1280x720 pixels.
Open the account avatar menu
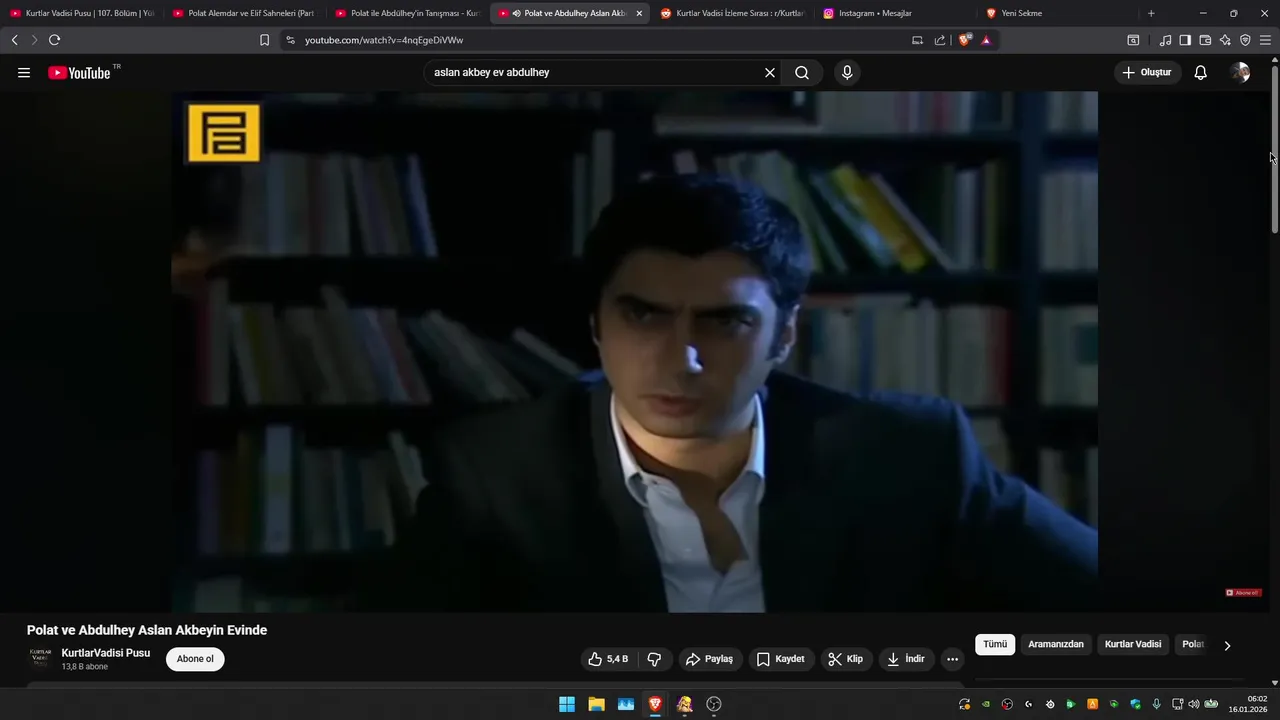coord(1240,73)
